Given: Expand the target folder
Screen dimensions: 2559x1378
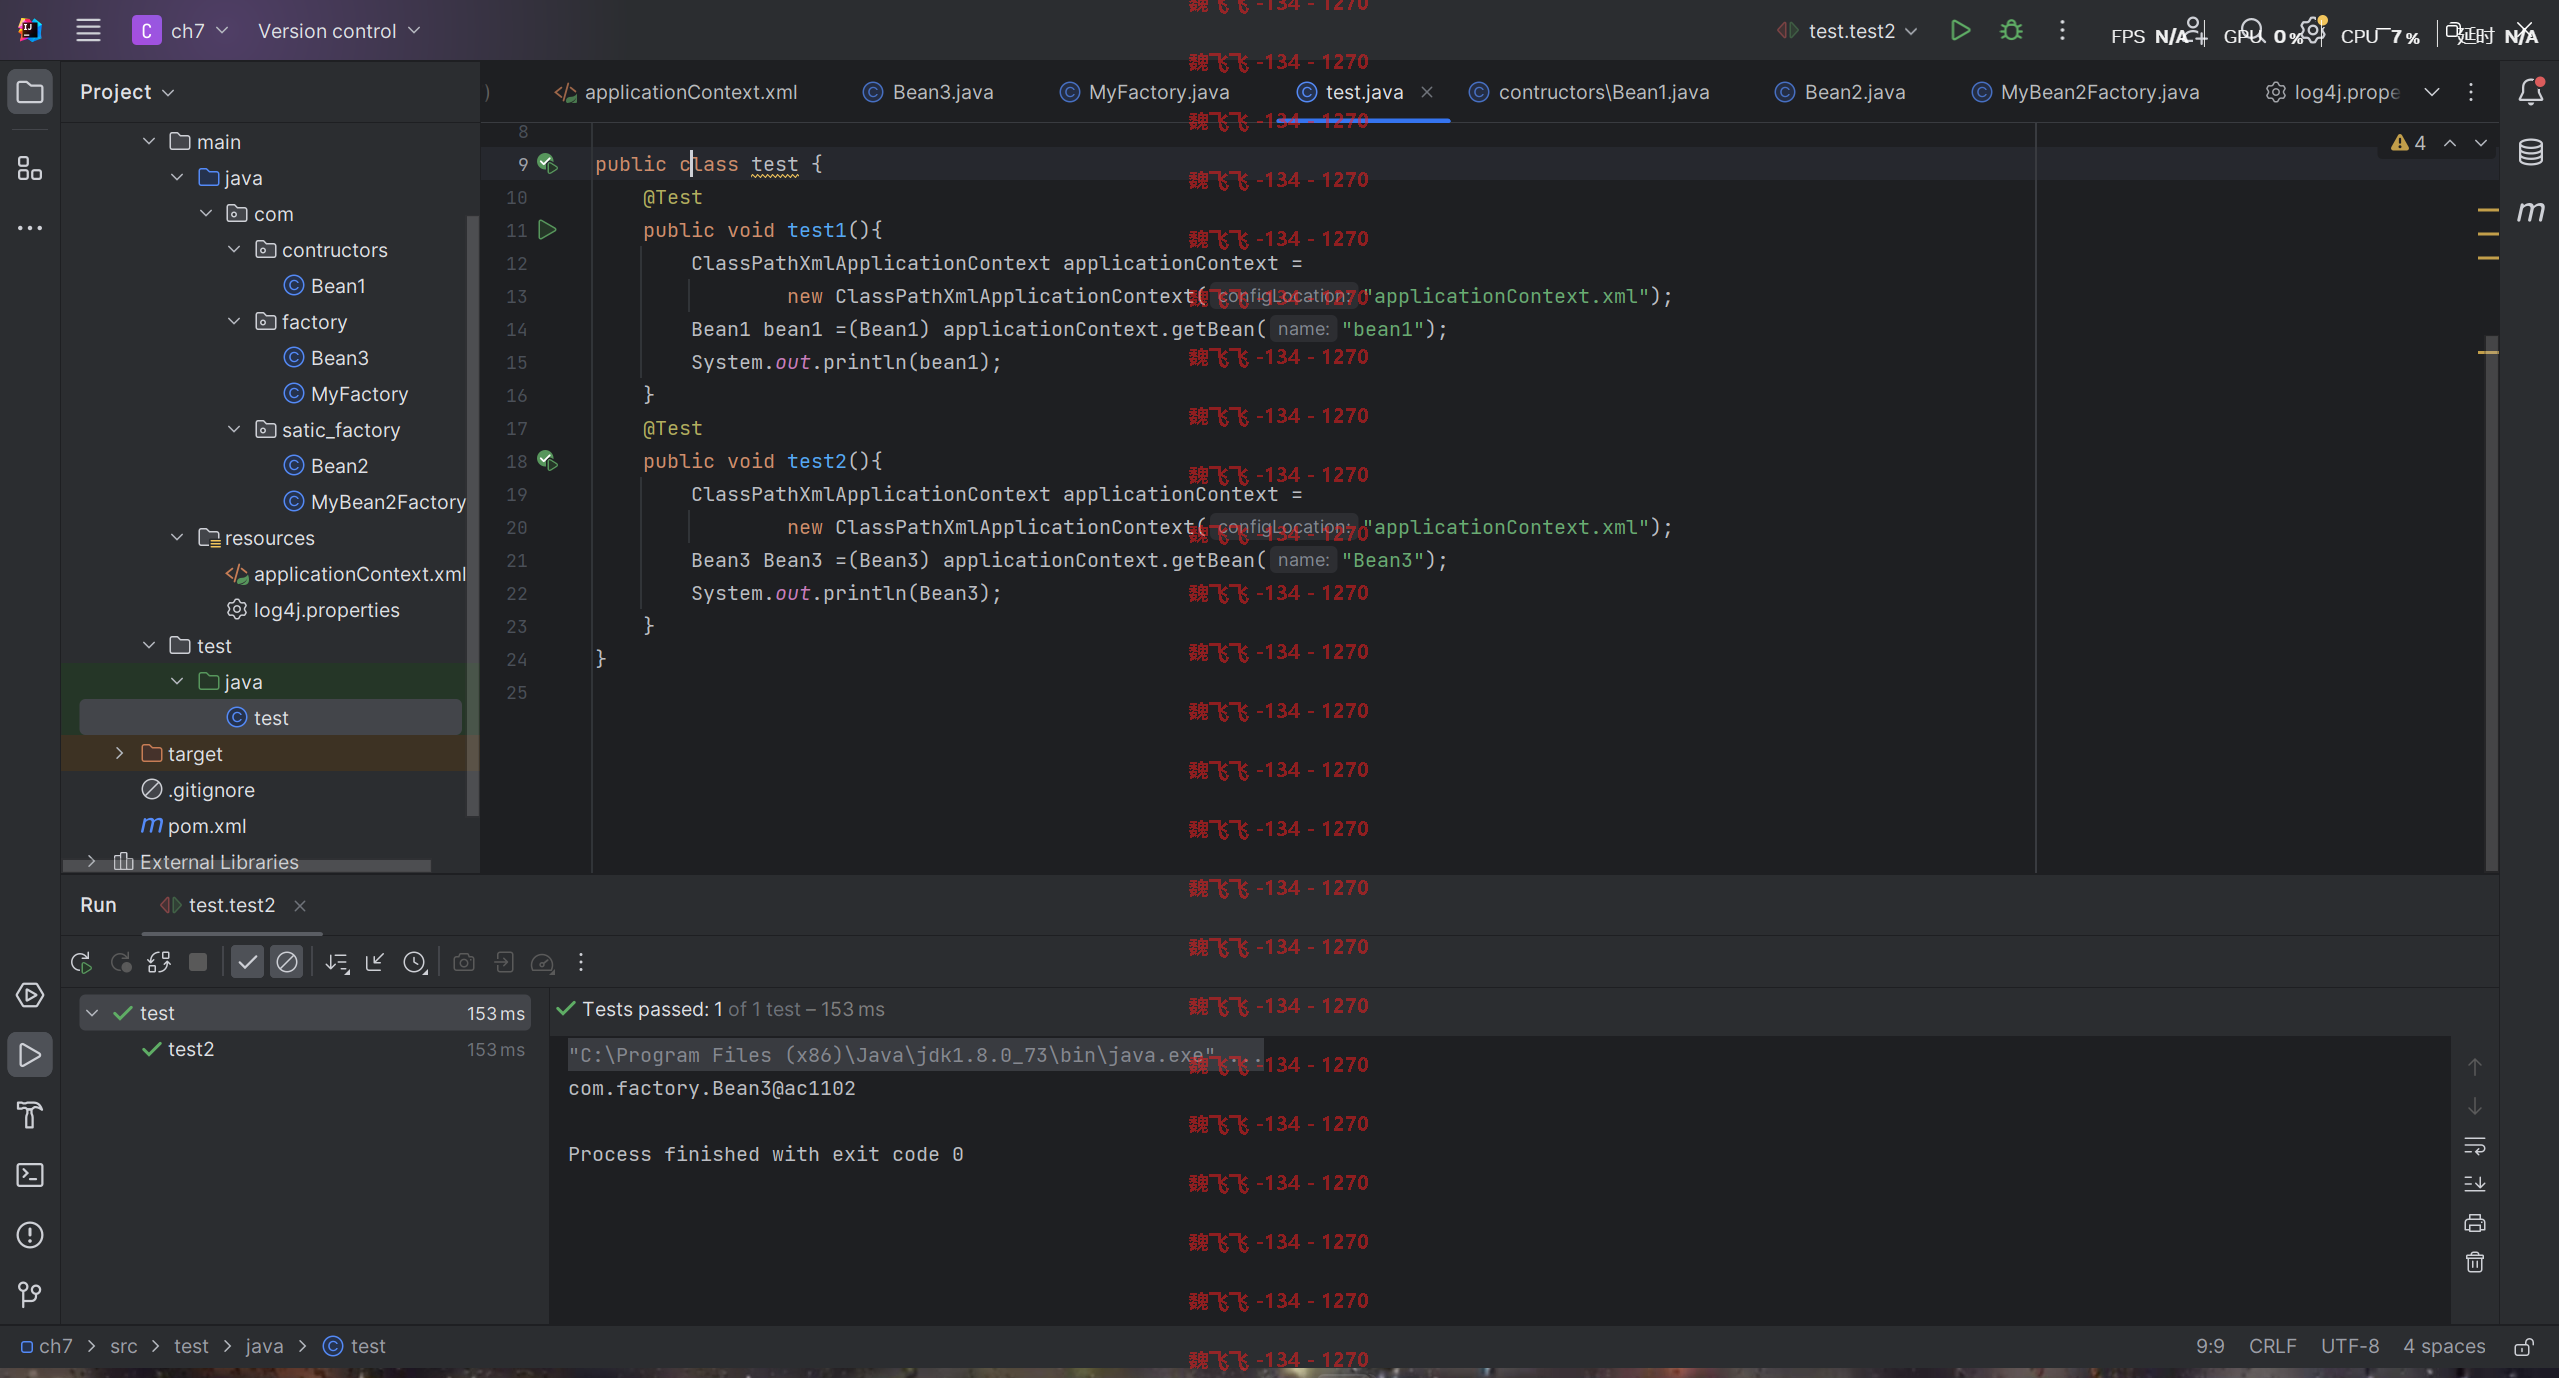Looking at the screenshot, I should coord(119,753).
